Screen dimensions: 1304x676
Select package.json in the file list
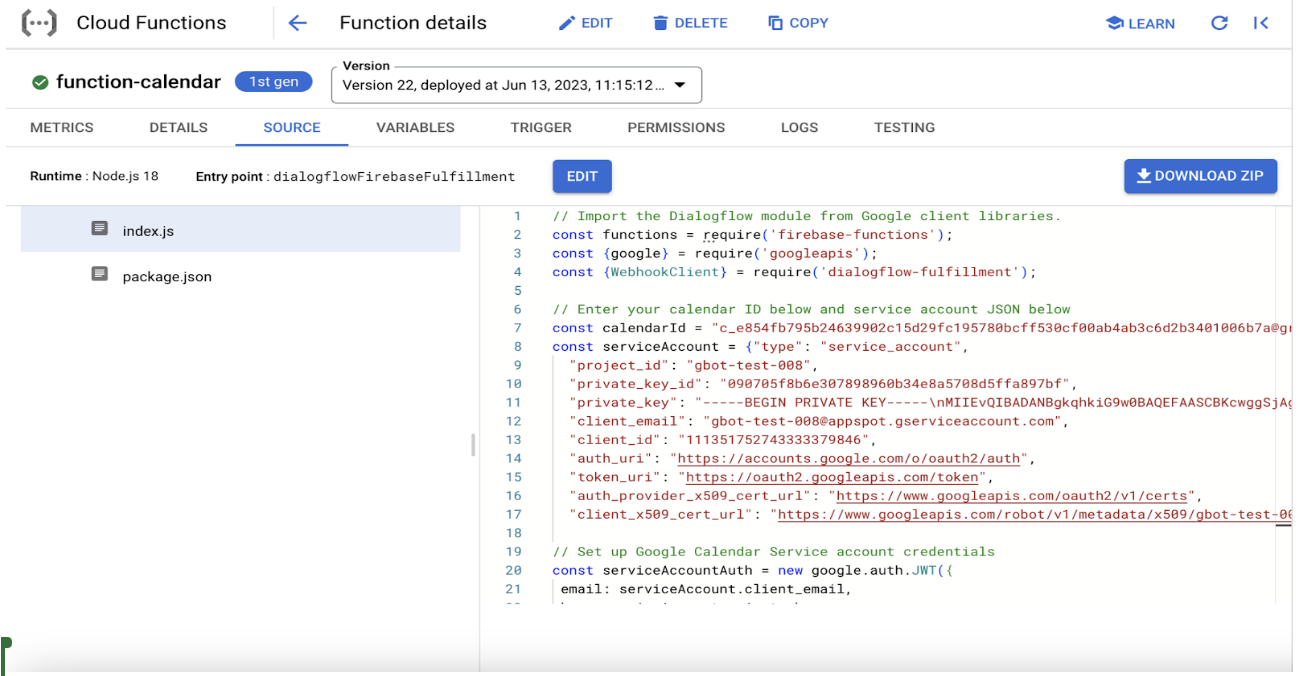point(240,277)
